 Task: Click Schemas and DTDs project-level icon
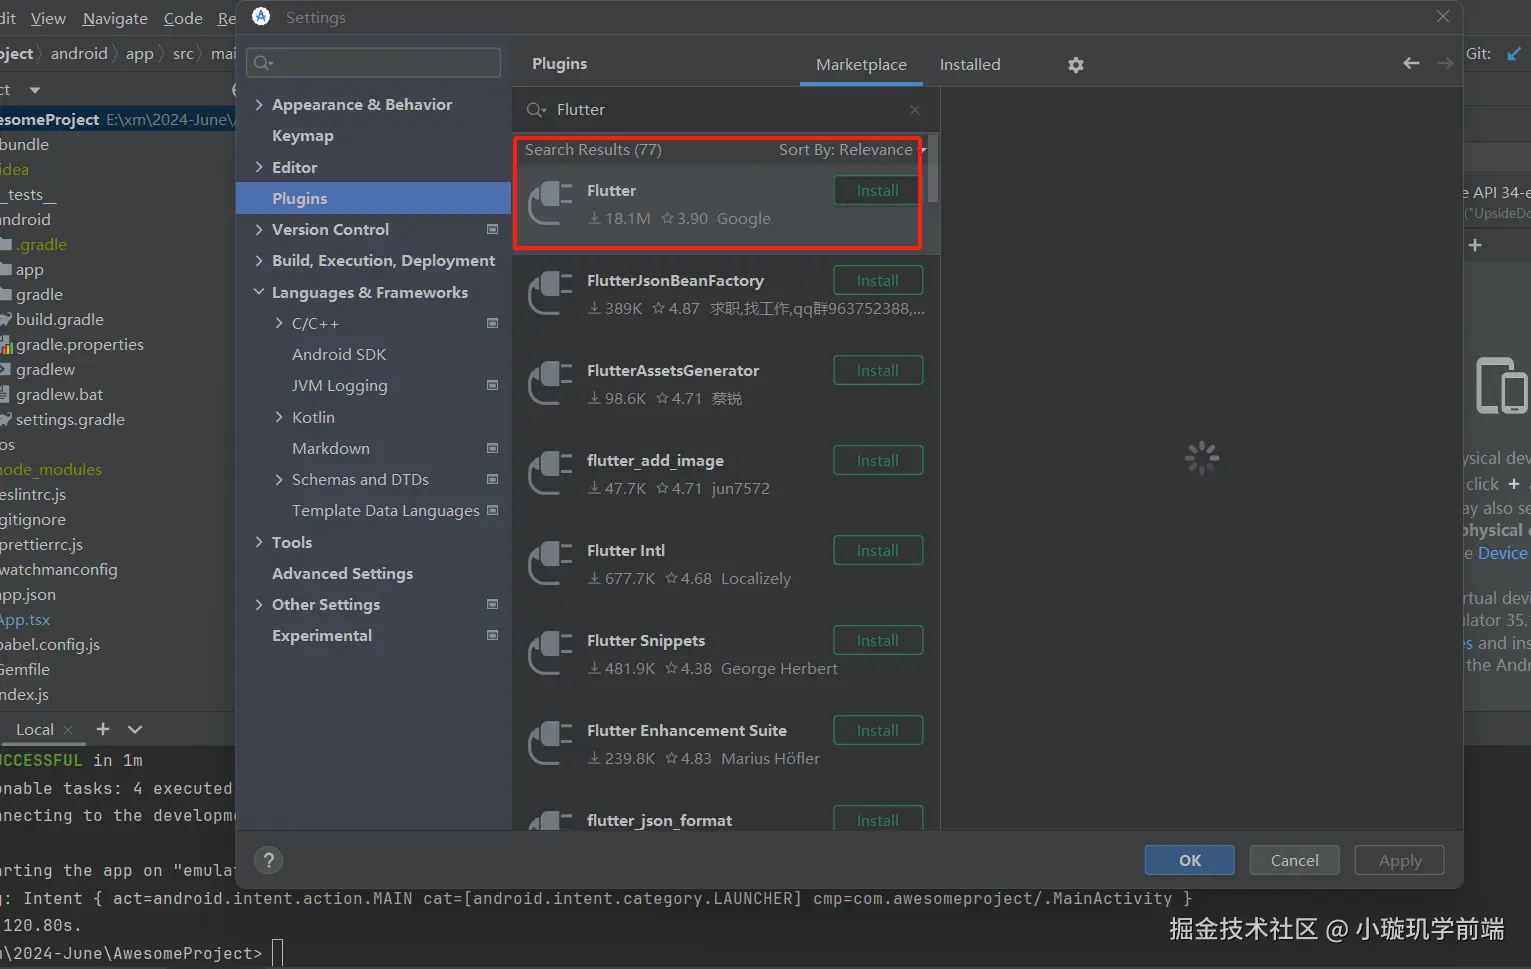point(492,479)
